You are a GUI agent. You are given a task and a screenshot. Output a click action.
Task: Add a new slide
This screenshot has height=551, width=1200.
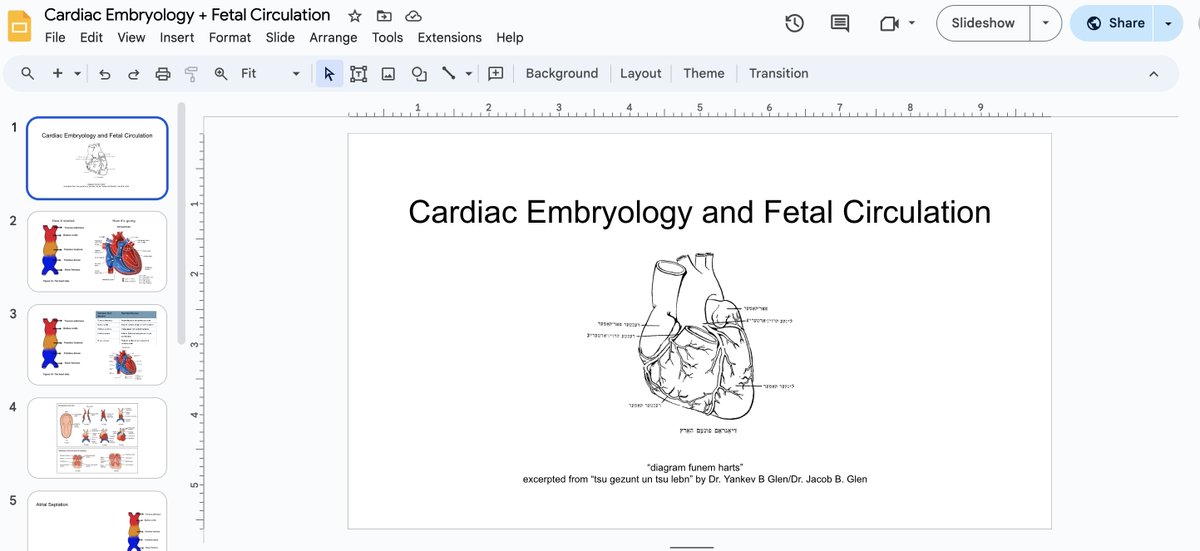coord(57,73)
